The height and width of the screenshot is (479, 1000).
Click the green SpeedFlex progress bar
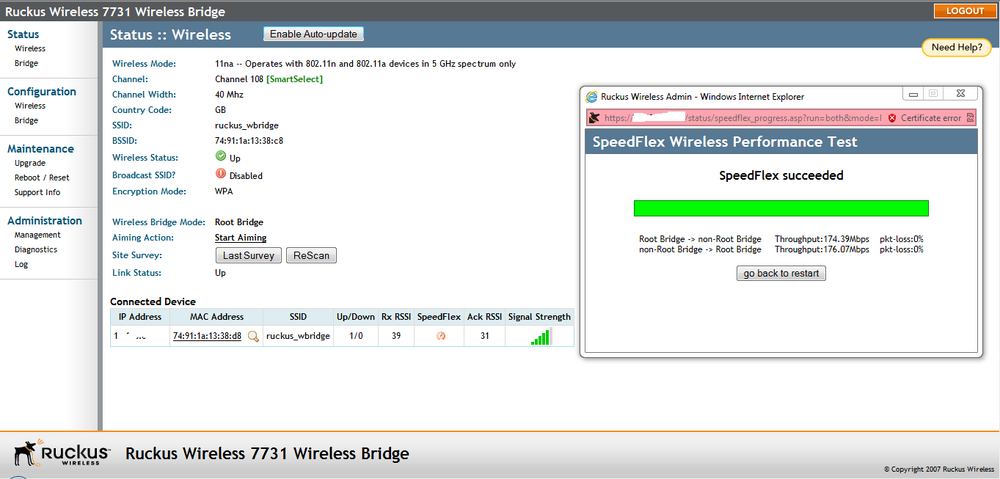781,208
